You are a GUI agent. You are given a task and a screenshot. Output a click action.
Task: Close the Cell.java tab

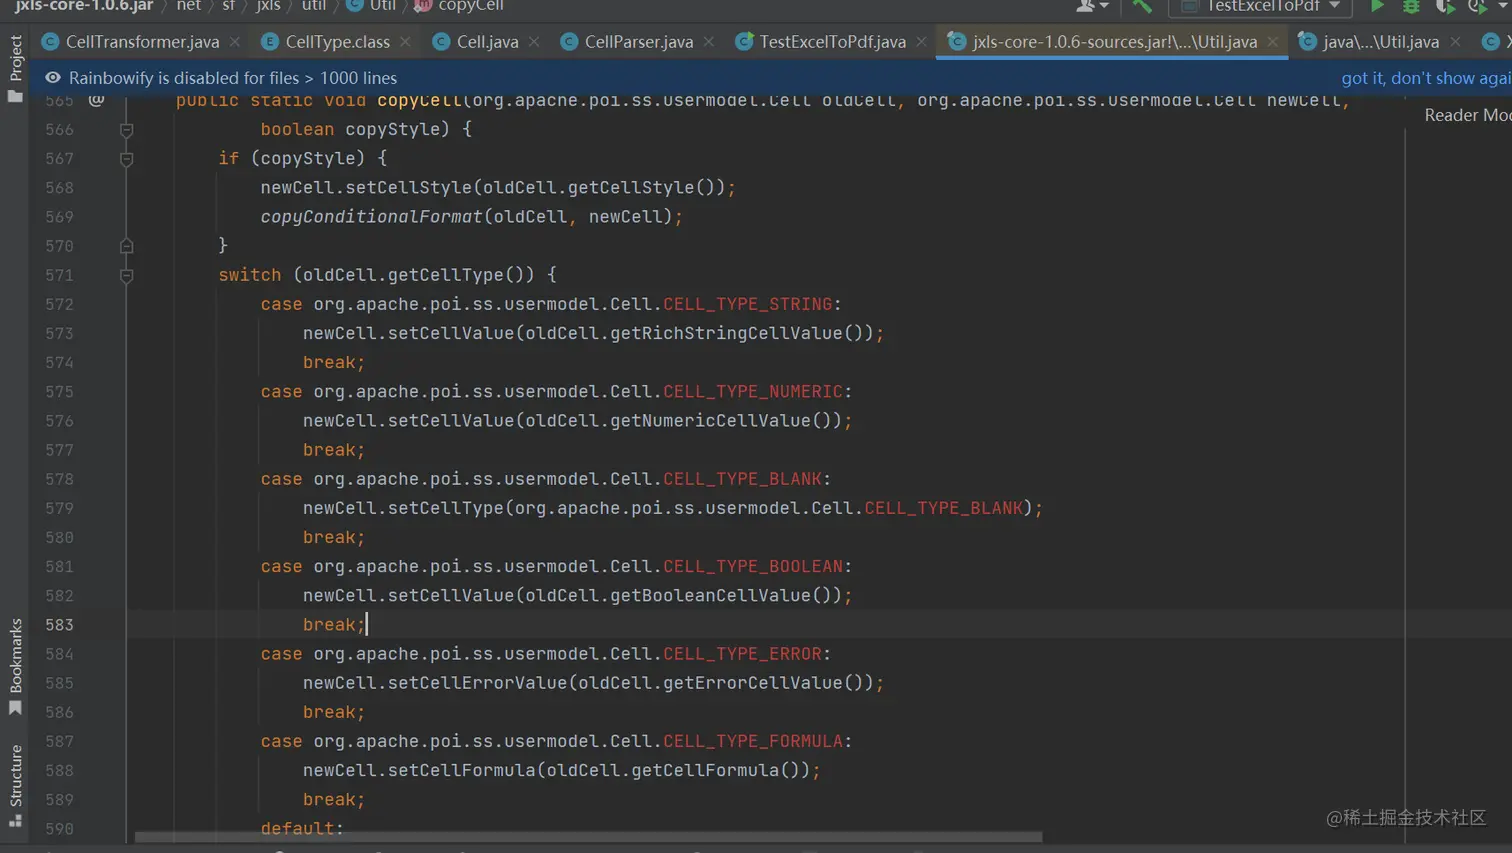pos(534,42)
